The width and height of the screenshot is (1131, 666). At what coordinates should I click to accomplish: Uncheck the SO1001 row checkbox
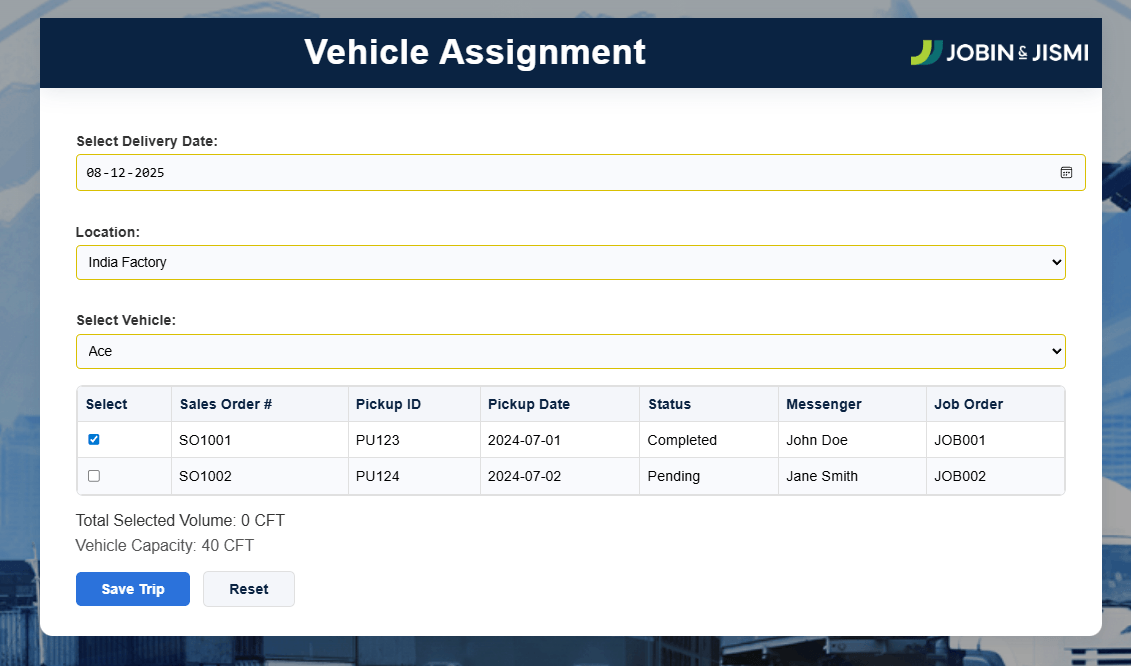(x=93, y=439)
